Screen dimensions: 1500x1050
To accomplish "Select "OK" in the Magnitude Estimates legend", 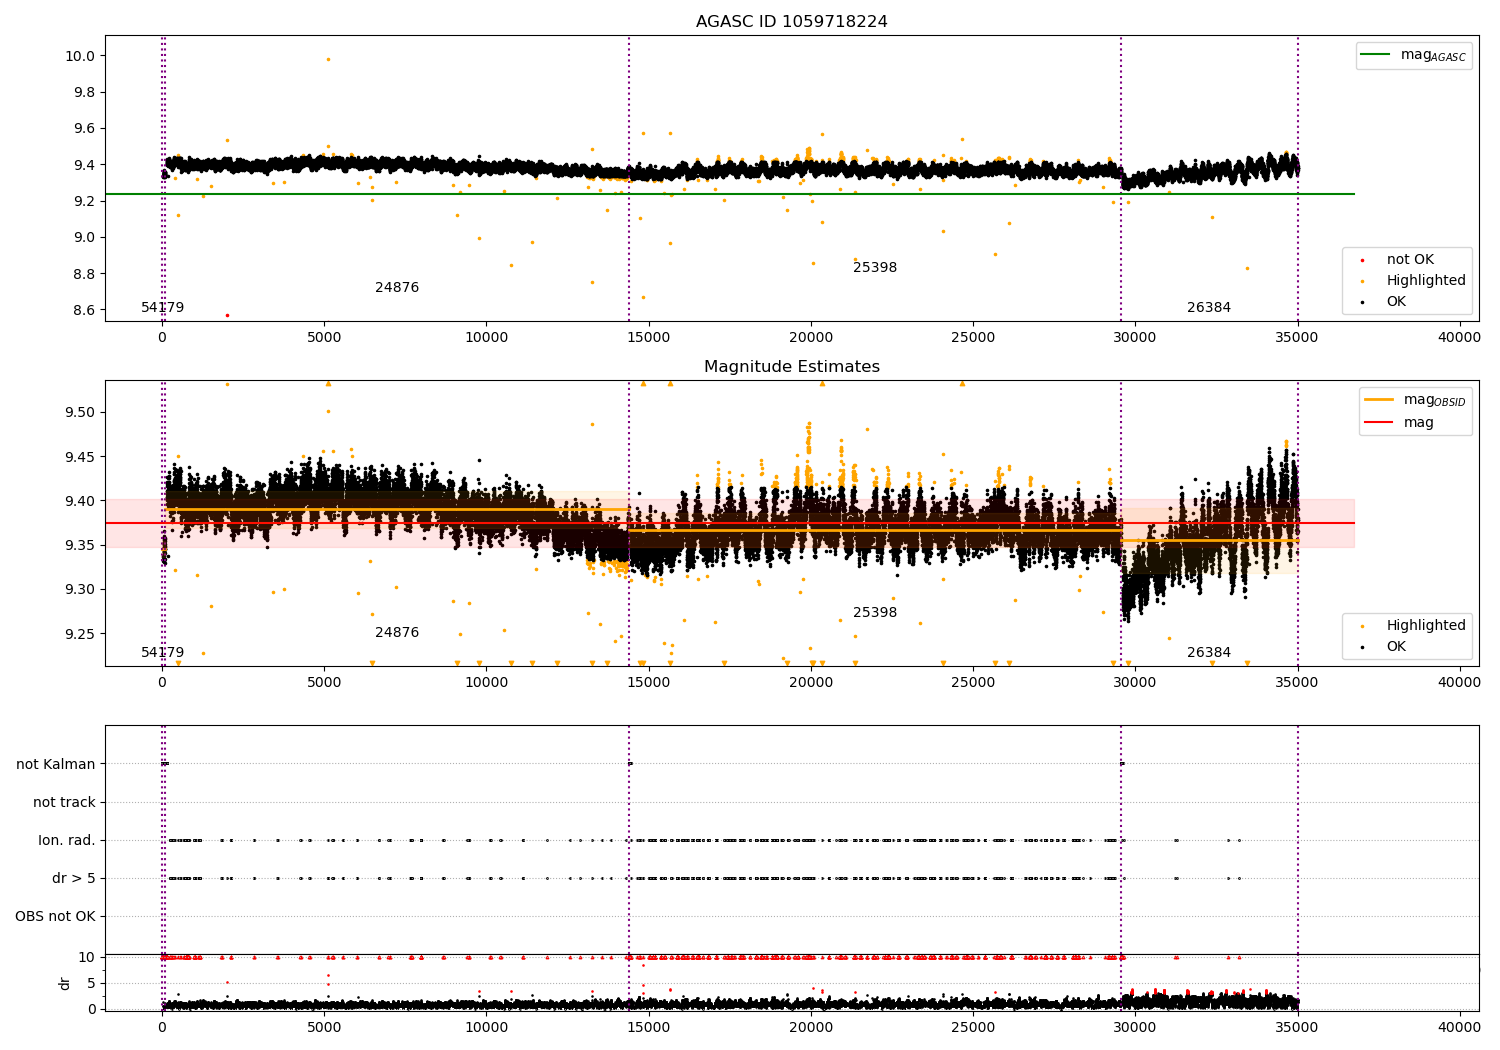I will (x=1396, y=647).
